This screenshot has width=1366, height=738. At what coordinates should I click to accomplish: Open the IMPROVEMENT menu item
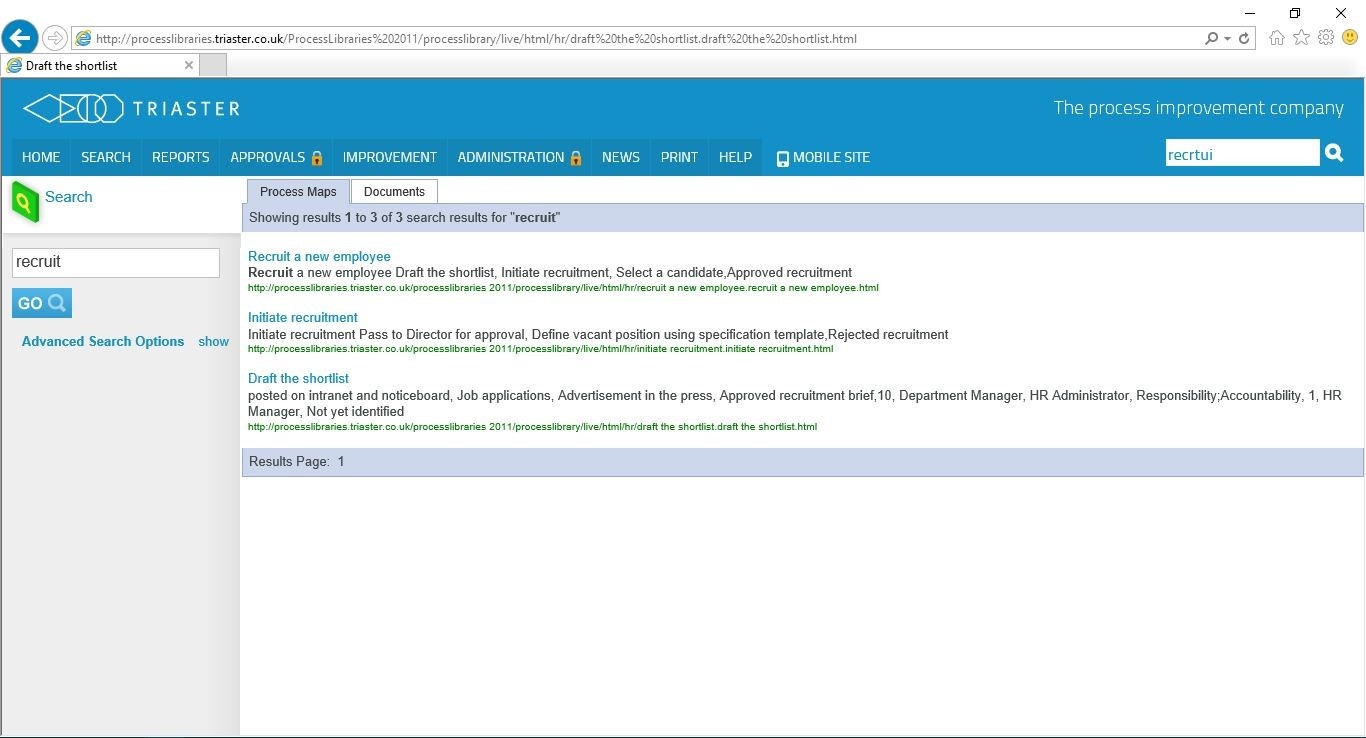pos(389,157)
